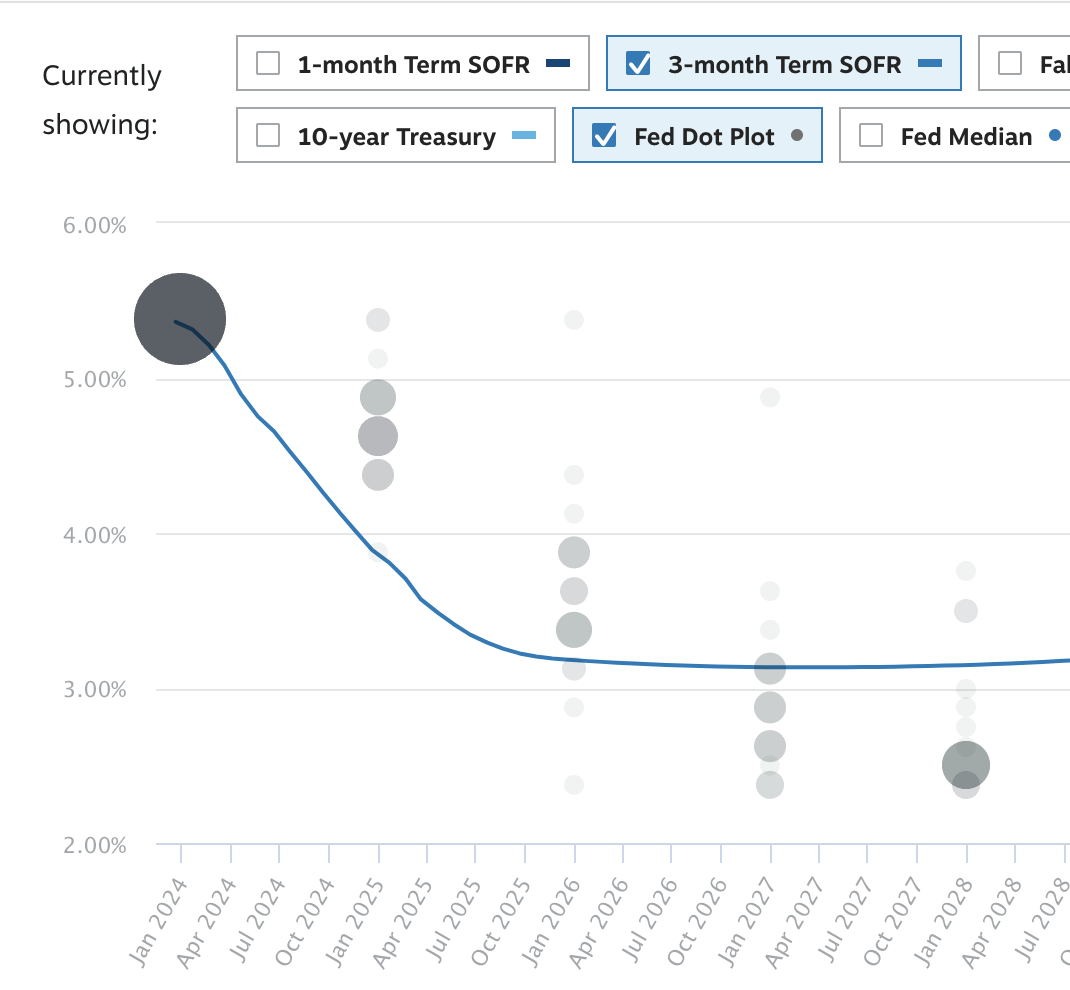Click the 6.00% y-axis label
This screenshot has width=1070, height=990.
pyautogui.click(x=94, y=225)
